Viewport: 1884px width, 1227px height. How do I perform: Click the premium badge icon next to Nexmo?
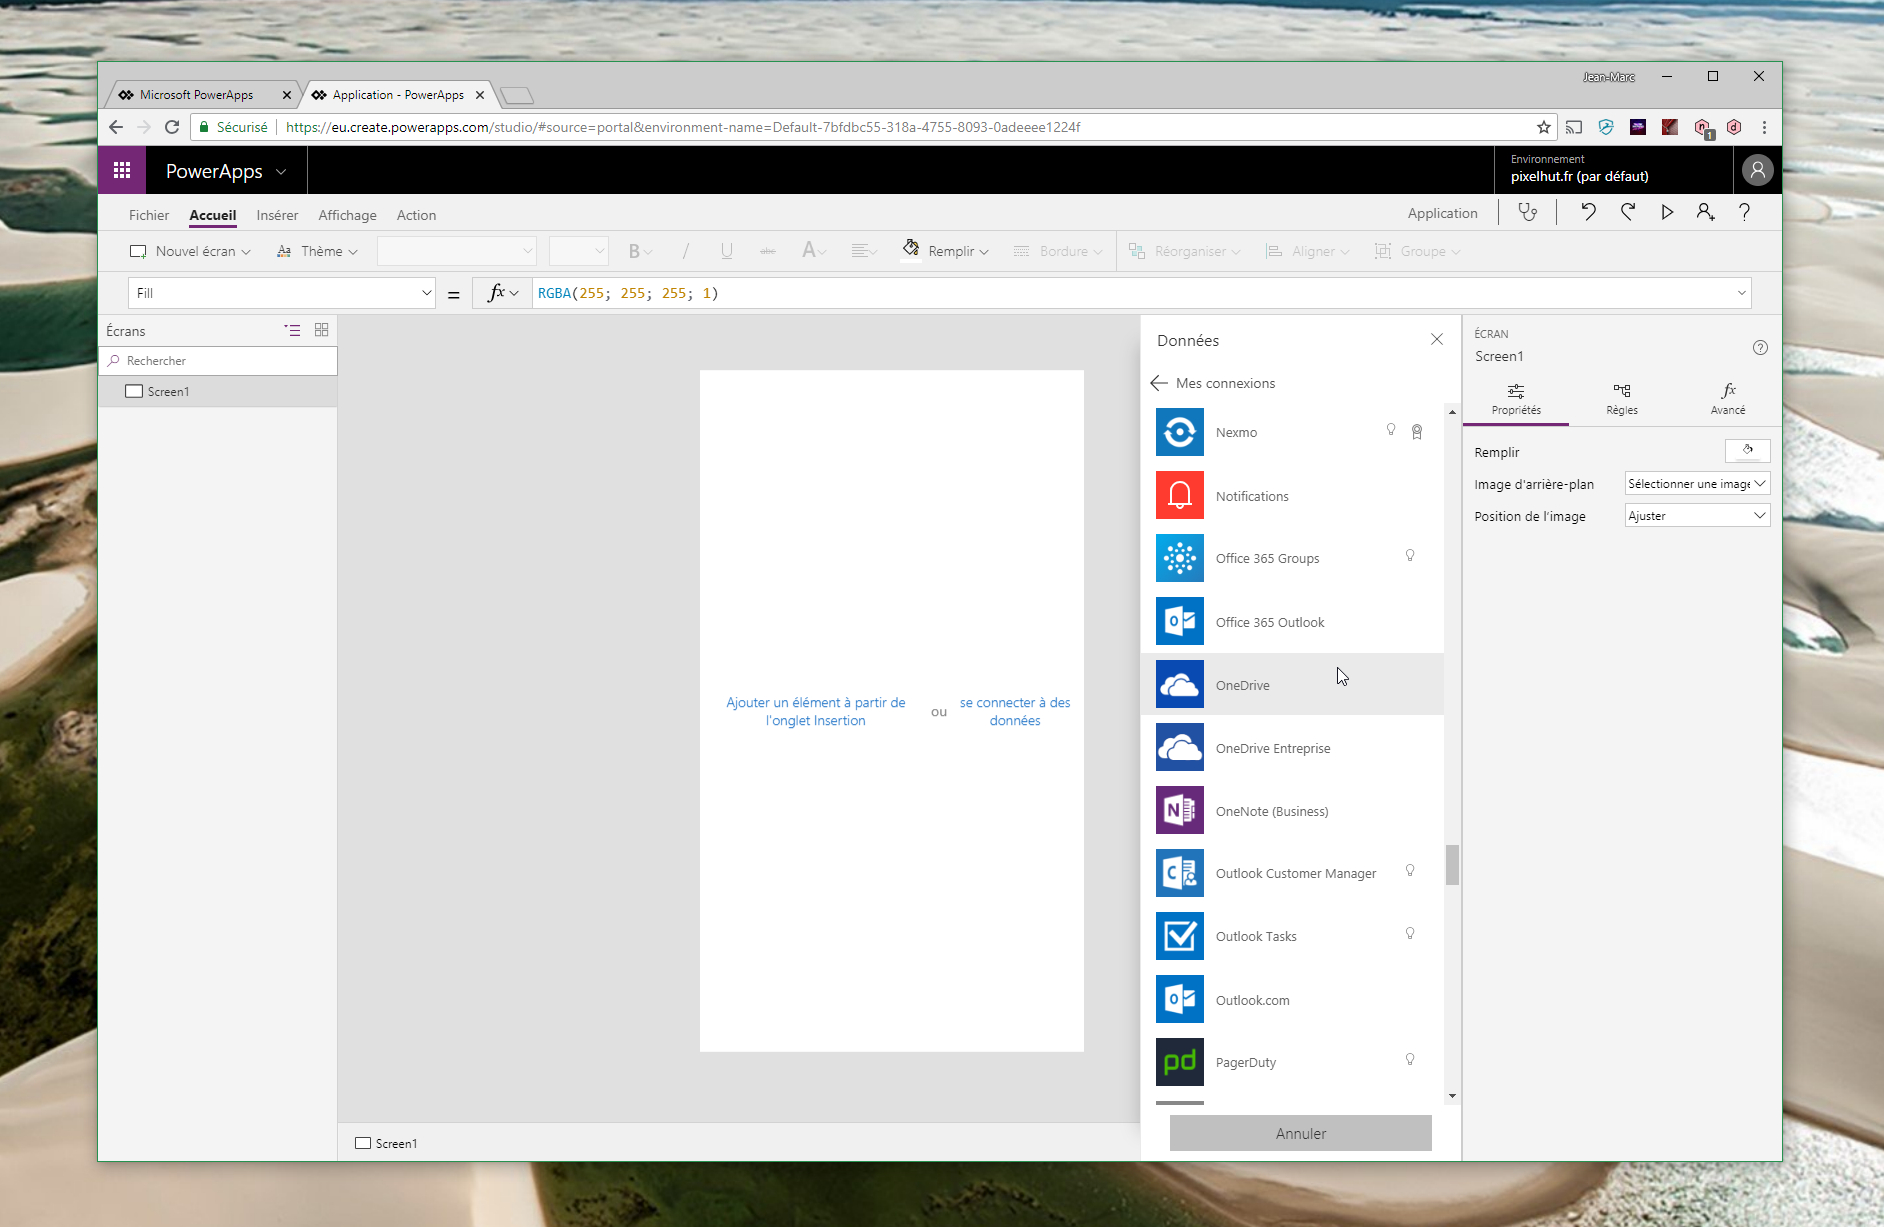[x=1417, y=432]
